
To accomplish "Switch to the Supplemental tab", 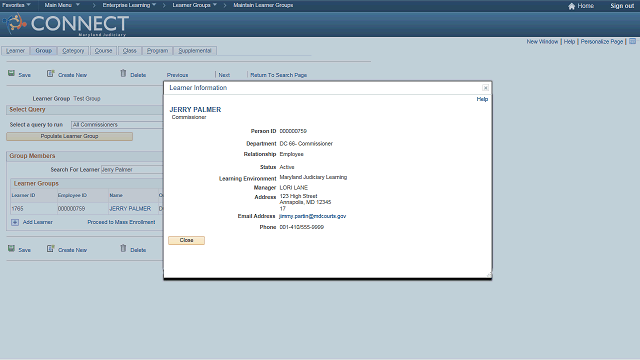I will [195, 51].
